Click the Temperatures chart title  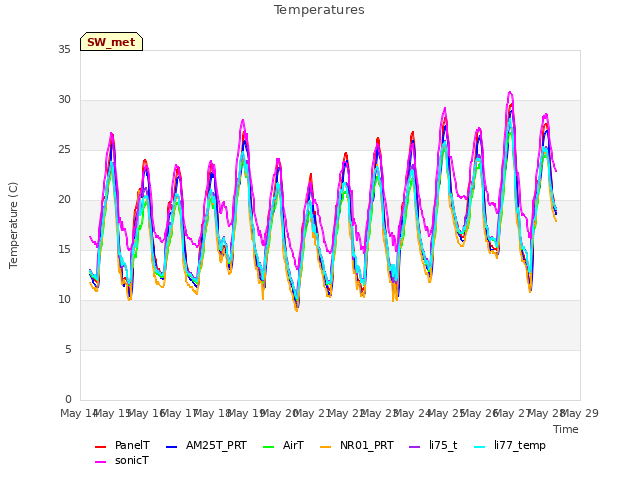tap(319, 10)
